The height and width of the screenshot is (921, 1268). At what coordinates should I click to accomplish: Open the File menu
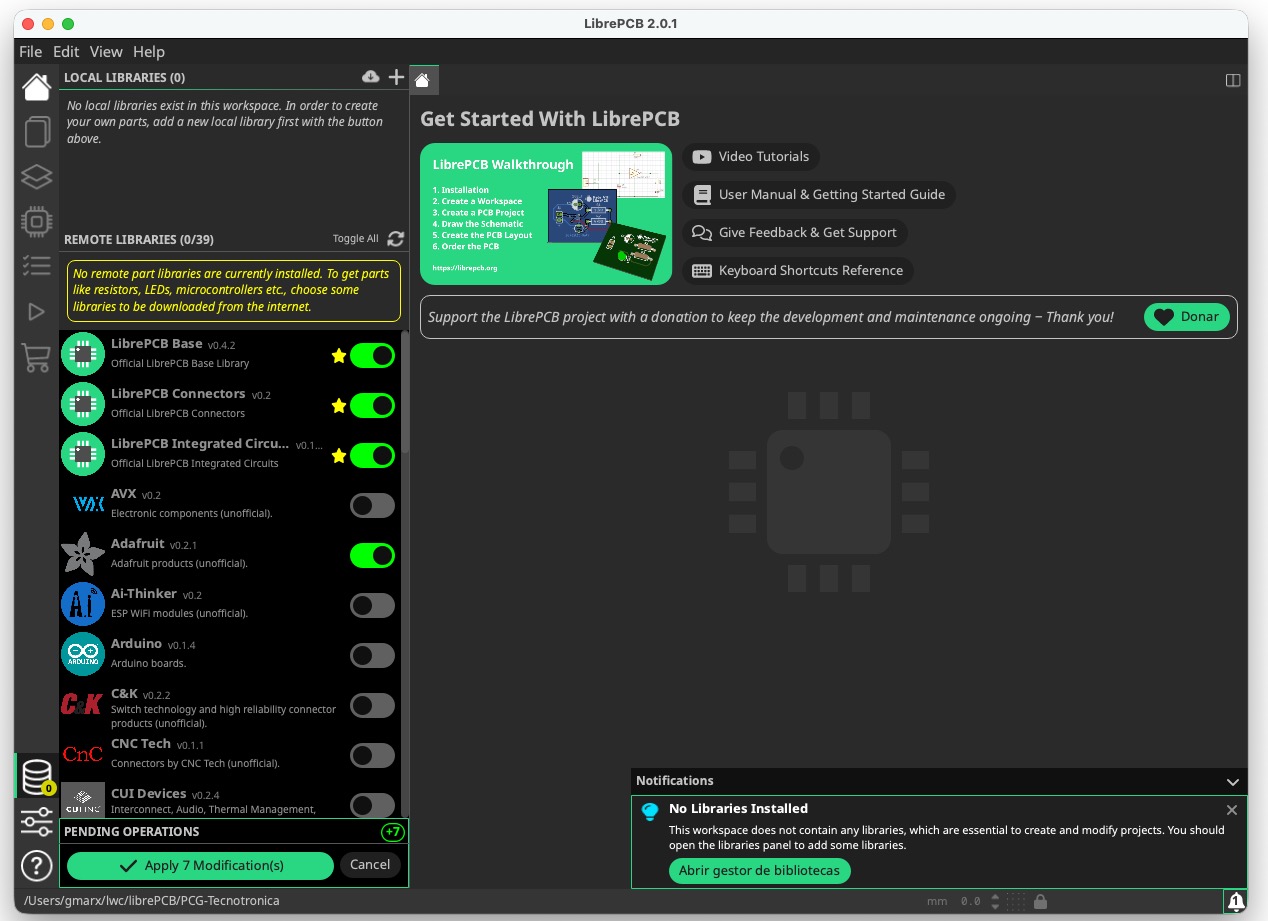click(31, 51)
